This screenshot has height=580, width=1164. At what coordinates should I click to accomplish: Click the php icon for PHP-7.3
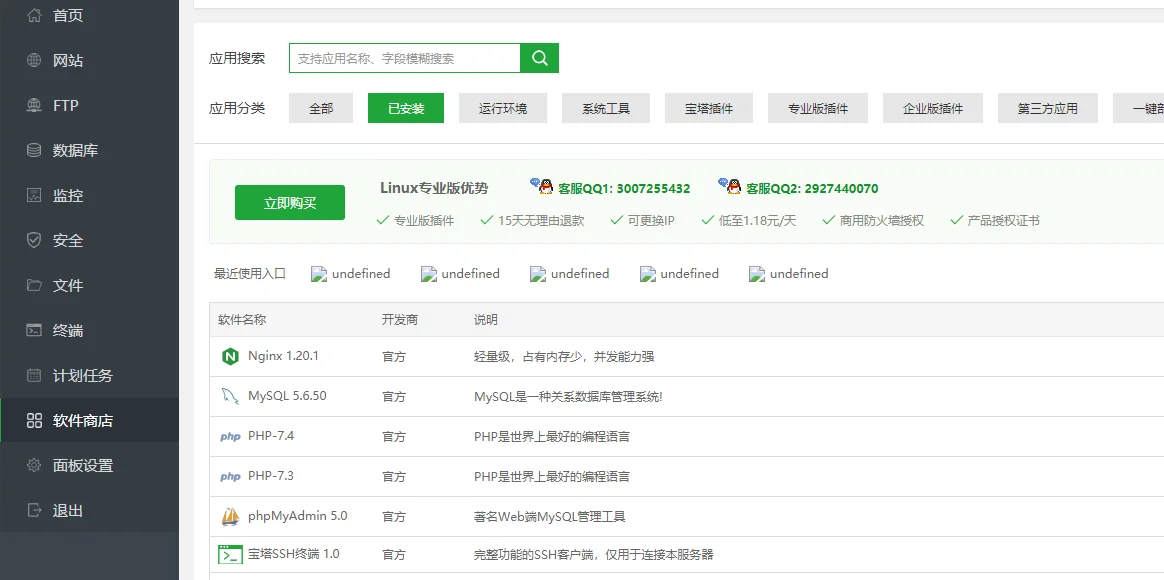(230, 477)
